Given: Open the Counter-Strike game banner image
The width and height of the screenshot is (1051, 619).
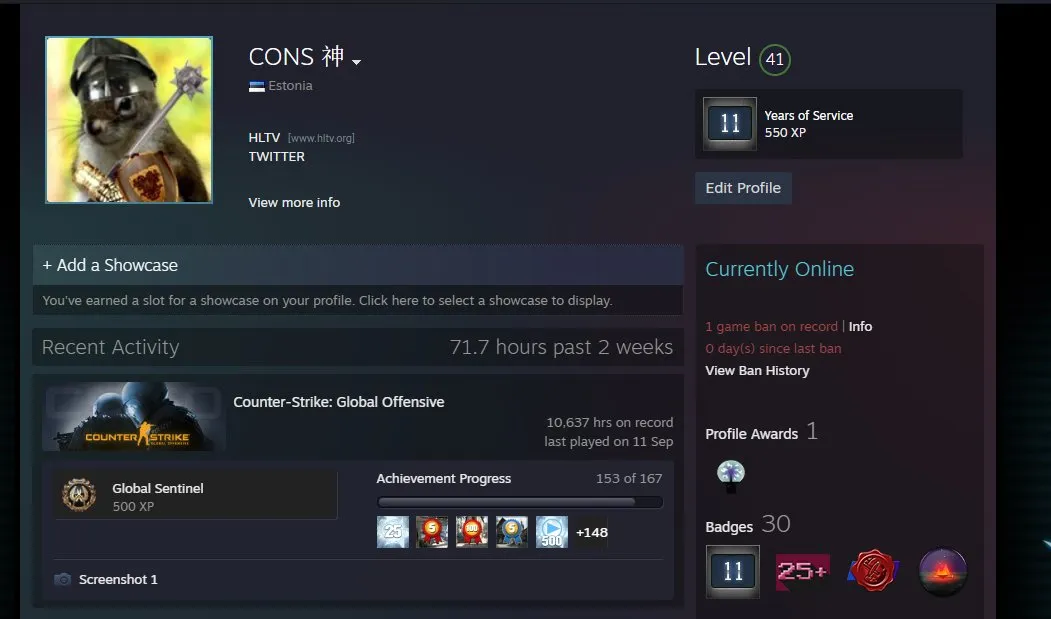Looking at the screenshot, I should tap(134, 416).
